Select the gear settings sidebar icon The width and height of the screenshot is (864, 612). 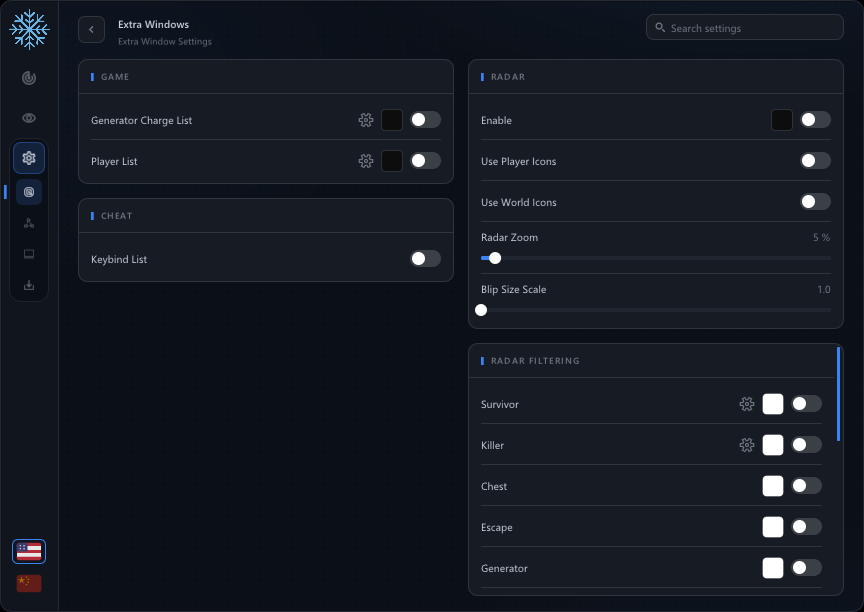point(29,158)
